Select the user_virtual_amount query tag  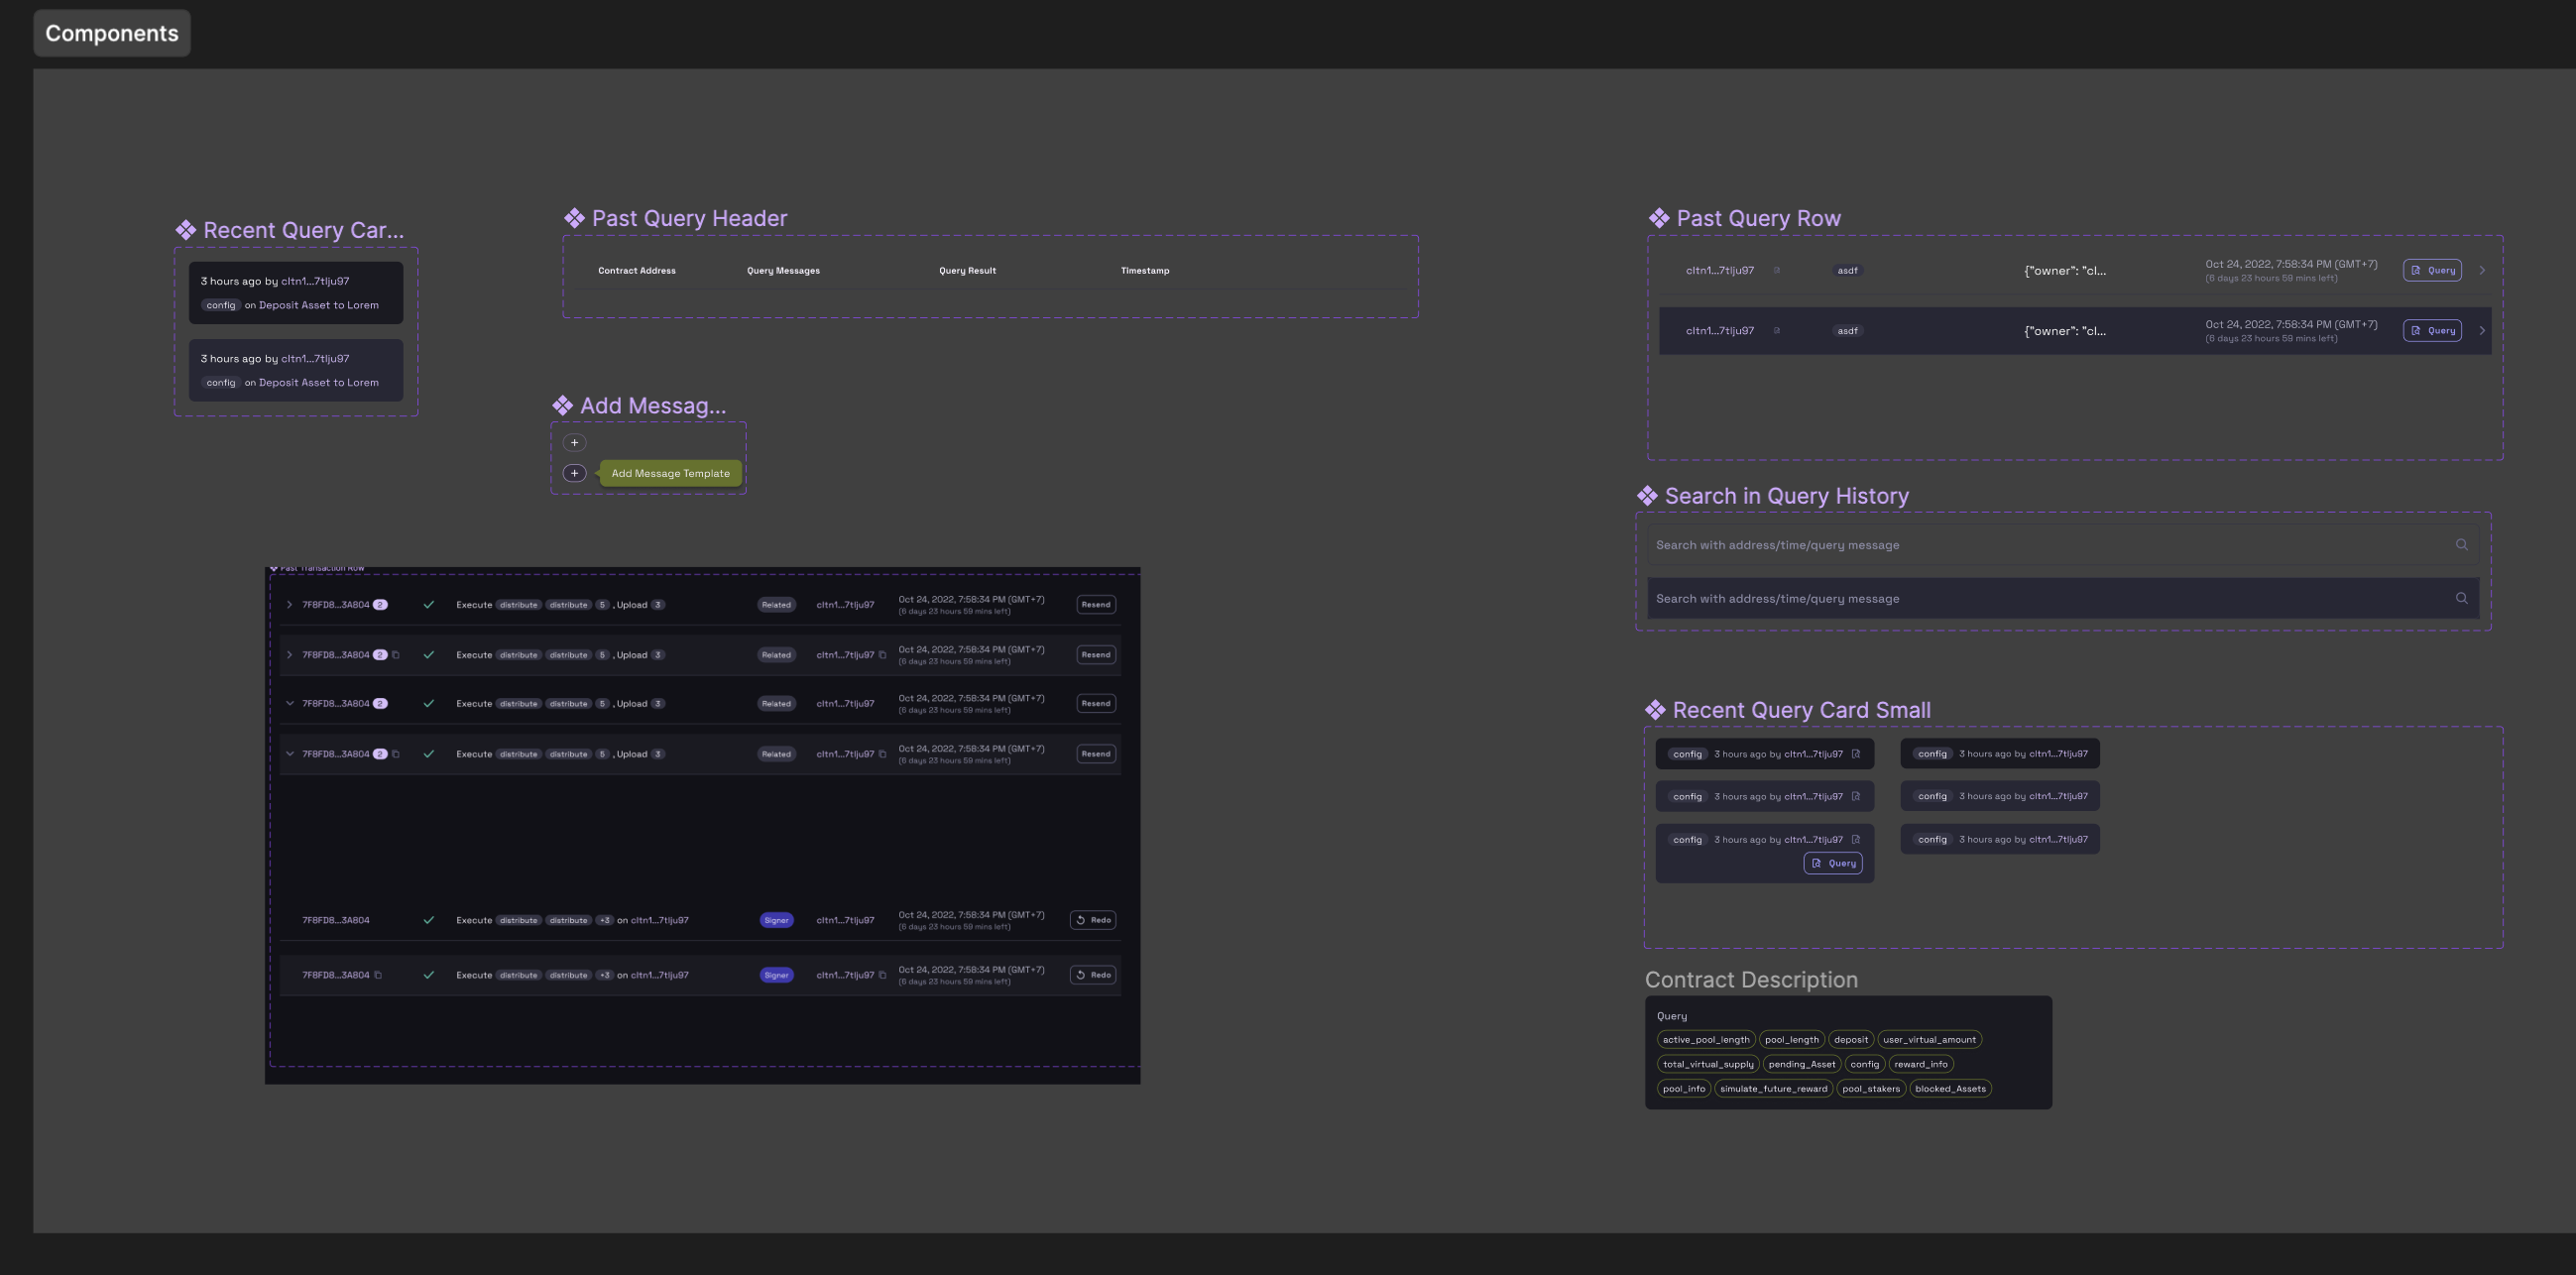click(1929, 1039)
